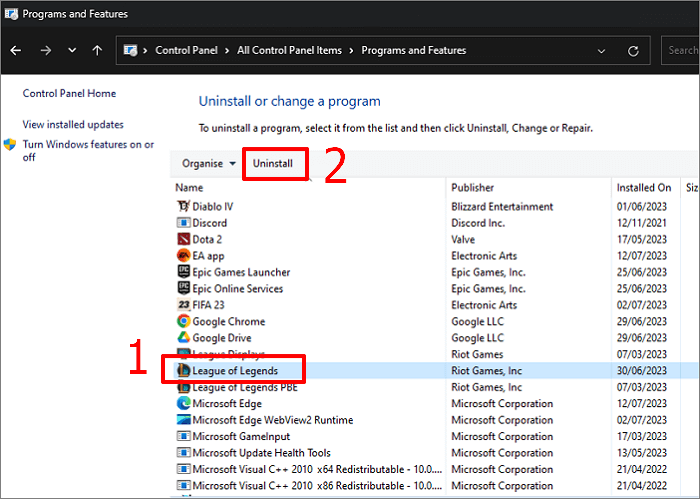Select the Epic Online Services icon
700x499 pixels.
183,288
